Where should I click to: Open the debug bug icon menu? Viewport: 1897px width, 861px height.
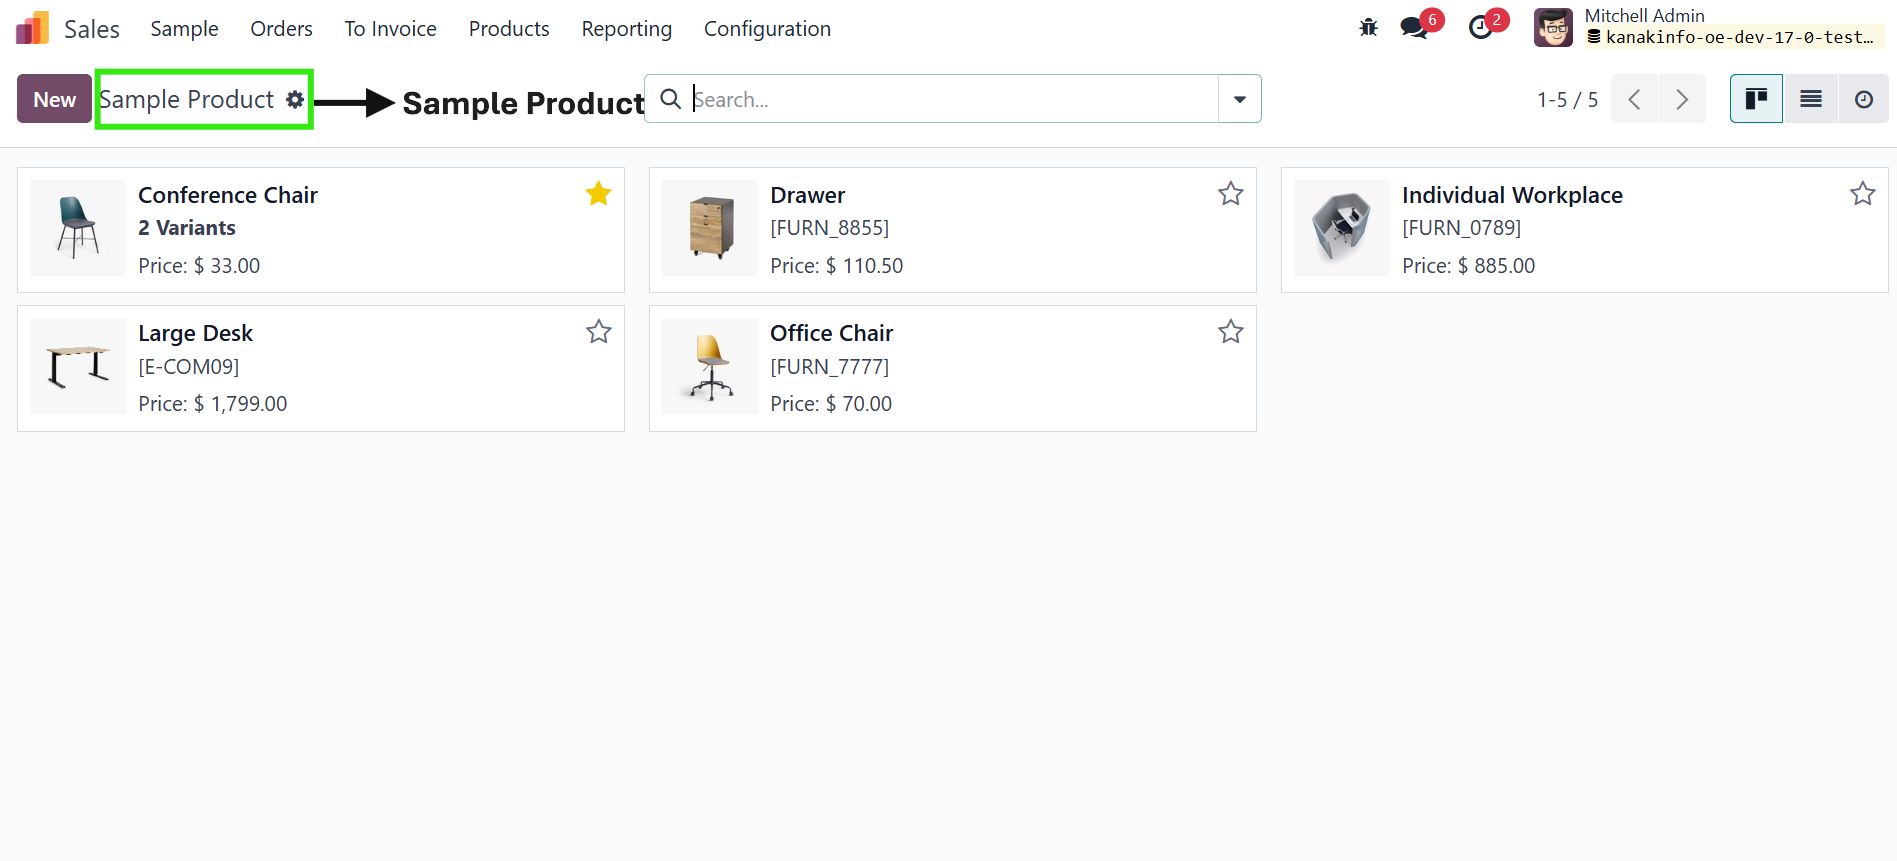tap(1368, 28)
